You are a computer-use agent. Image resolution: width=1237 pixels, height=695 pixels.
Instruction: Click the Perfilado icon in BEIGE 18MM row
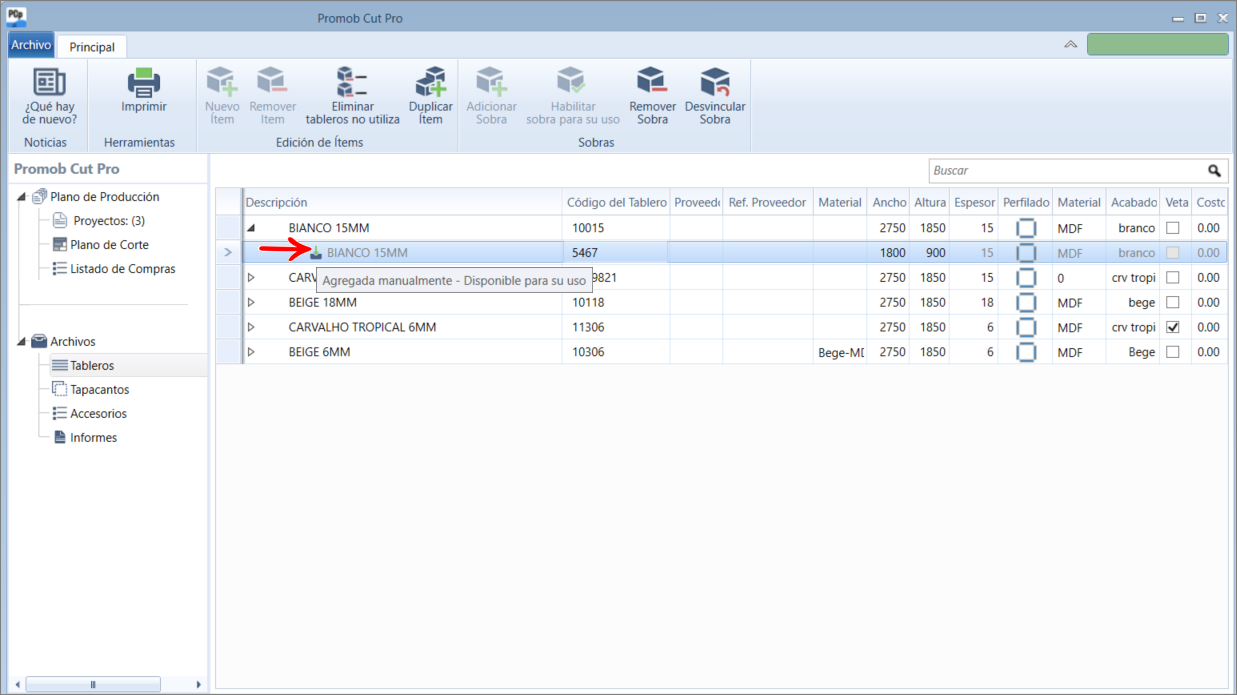[1025, 302]
